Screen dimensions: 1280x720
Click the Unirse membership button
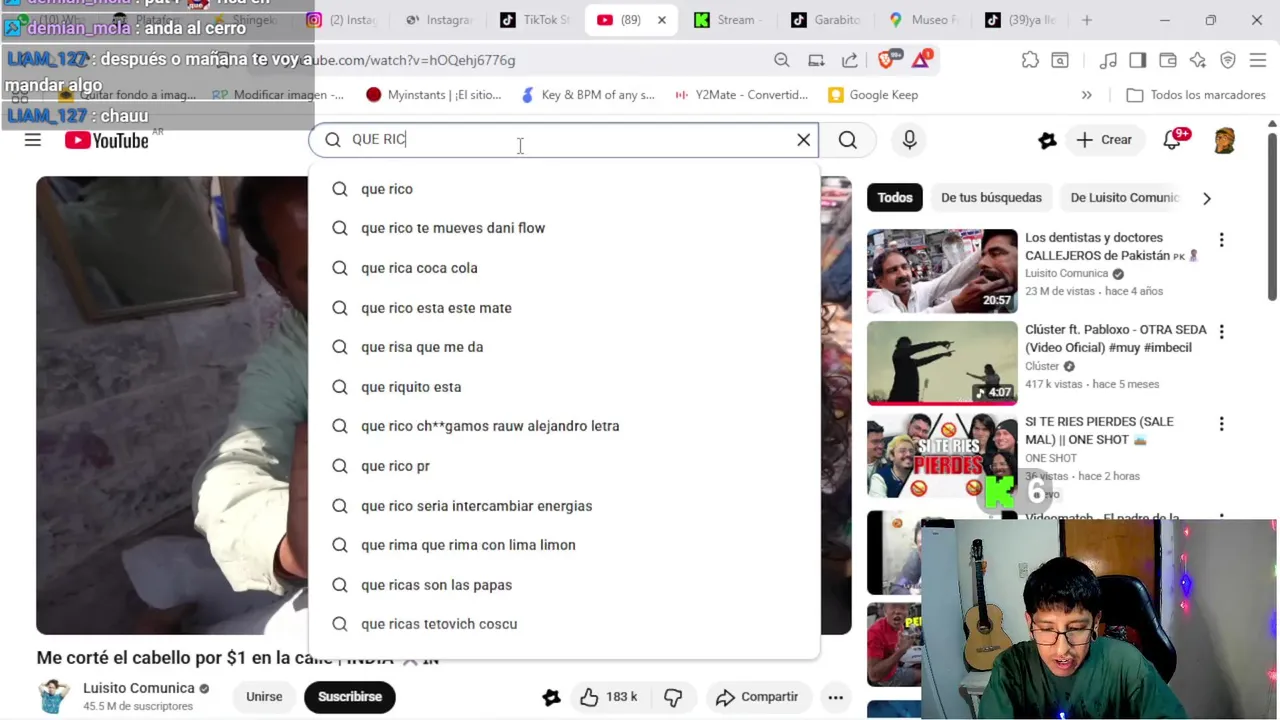click(x=264, y=697)
